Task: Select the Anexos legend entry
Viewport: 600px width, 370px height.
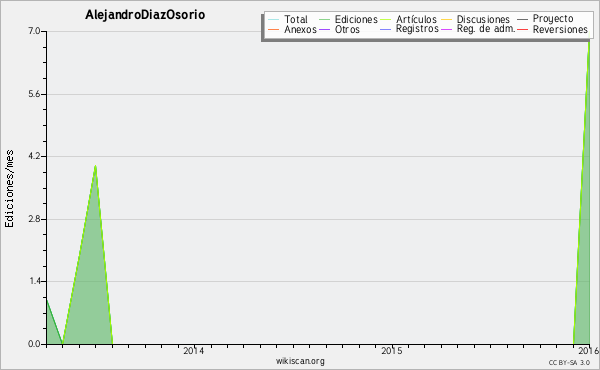Action: click(300, 29)
